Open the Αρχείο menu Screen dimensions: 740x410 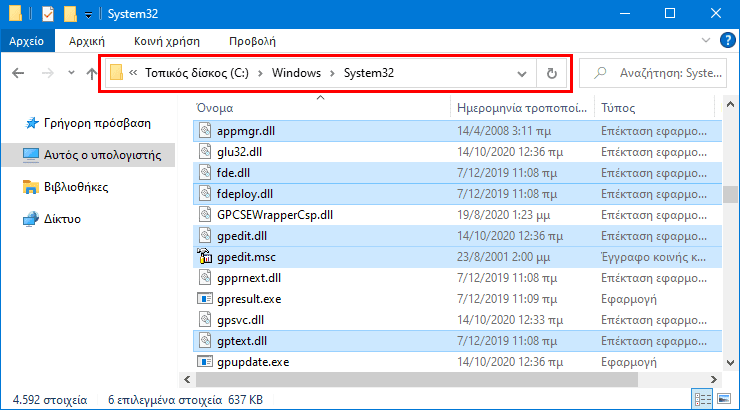(x=27, y=41)
